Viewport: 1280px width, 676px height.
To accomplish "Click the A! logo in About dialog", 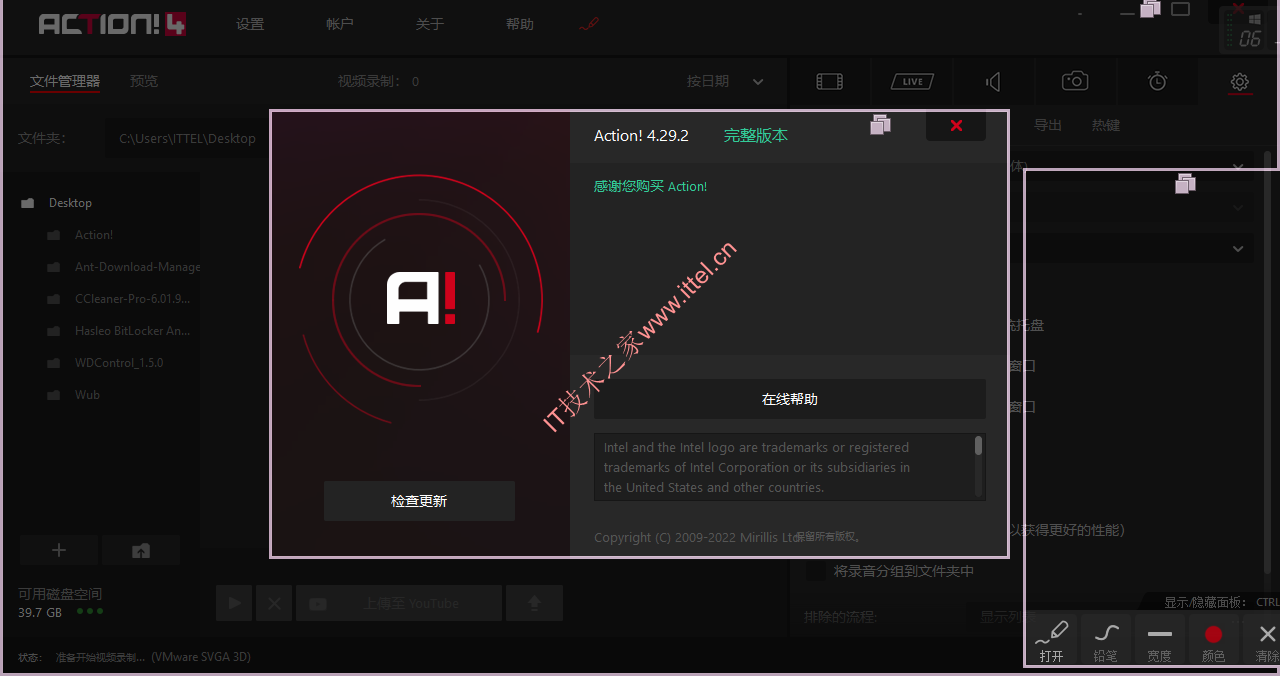I will coord(421,298).
